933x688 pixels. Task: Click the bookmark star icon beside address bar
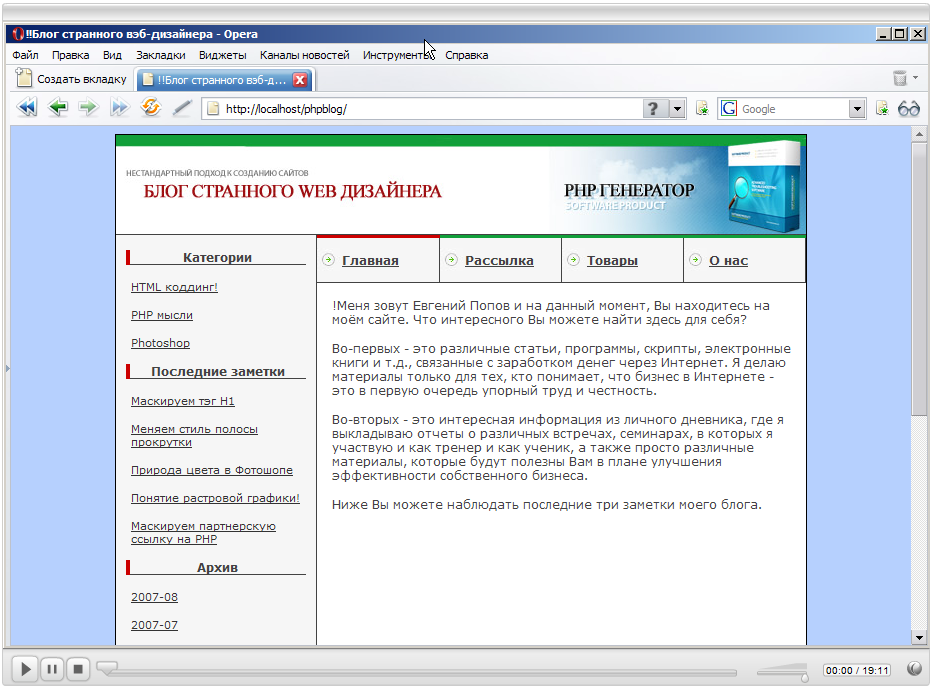tap(703, 109)
